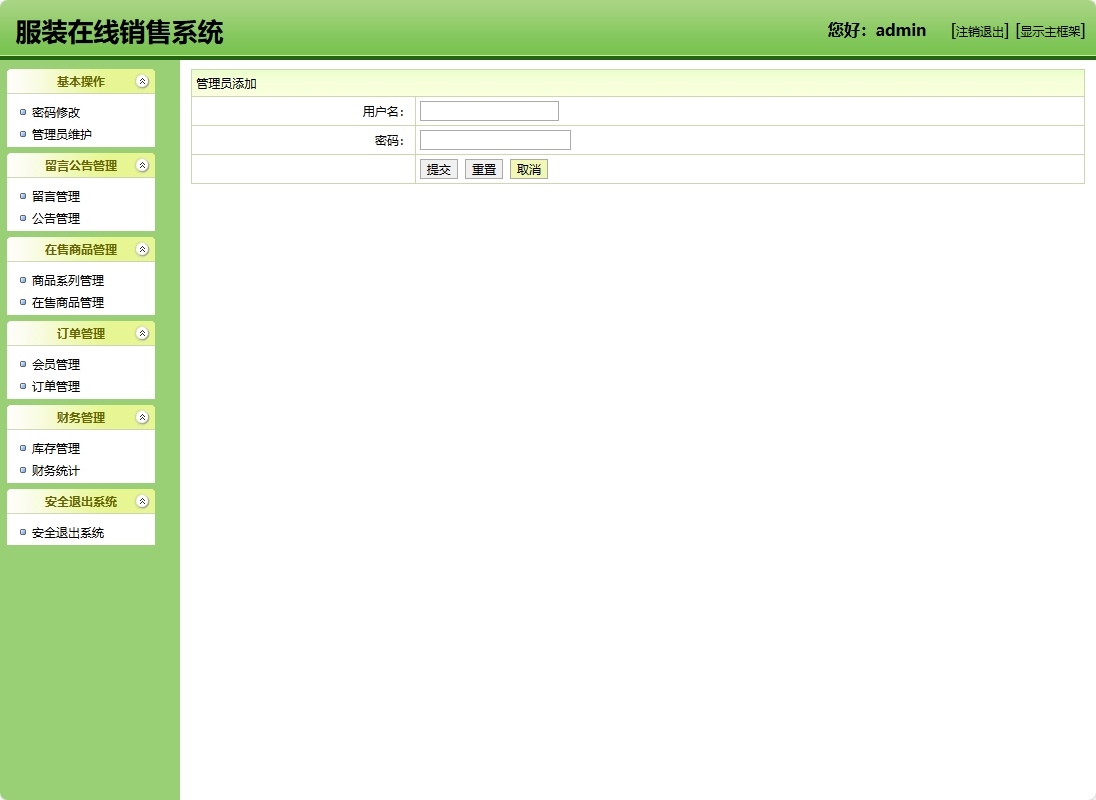Open 在售商品管理 sidebar link
This screenshot has height=800, width=1096.
tap(68, 303)
